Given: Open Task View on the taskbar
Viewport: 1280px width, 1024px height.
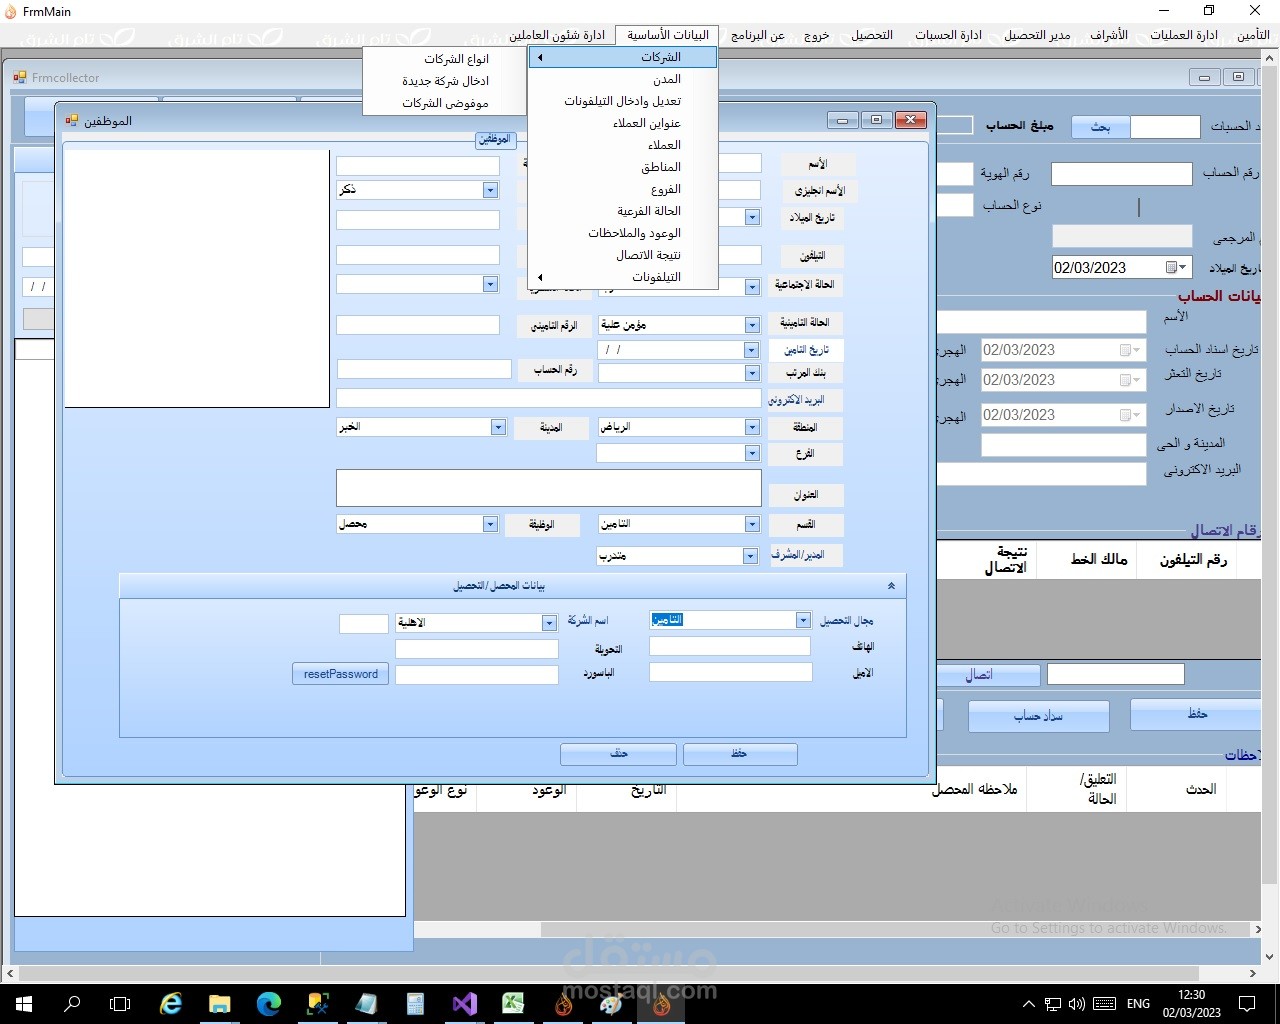Looking at the screenshot, I should tap(120, 1003).
